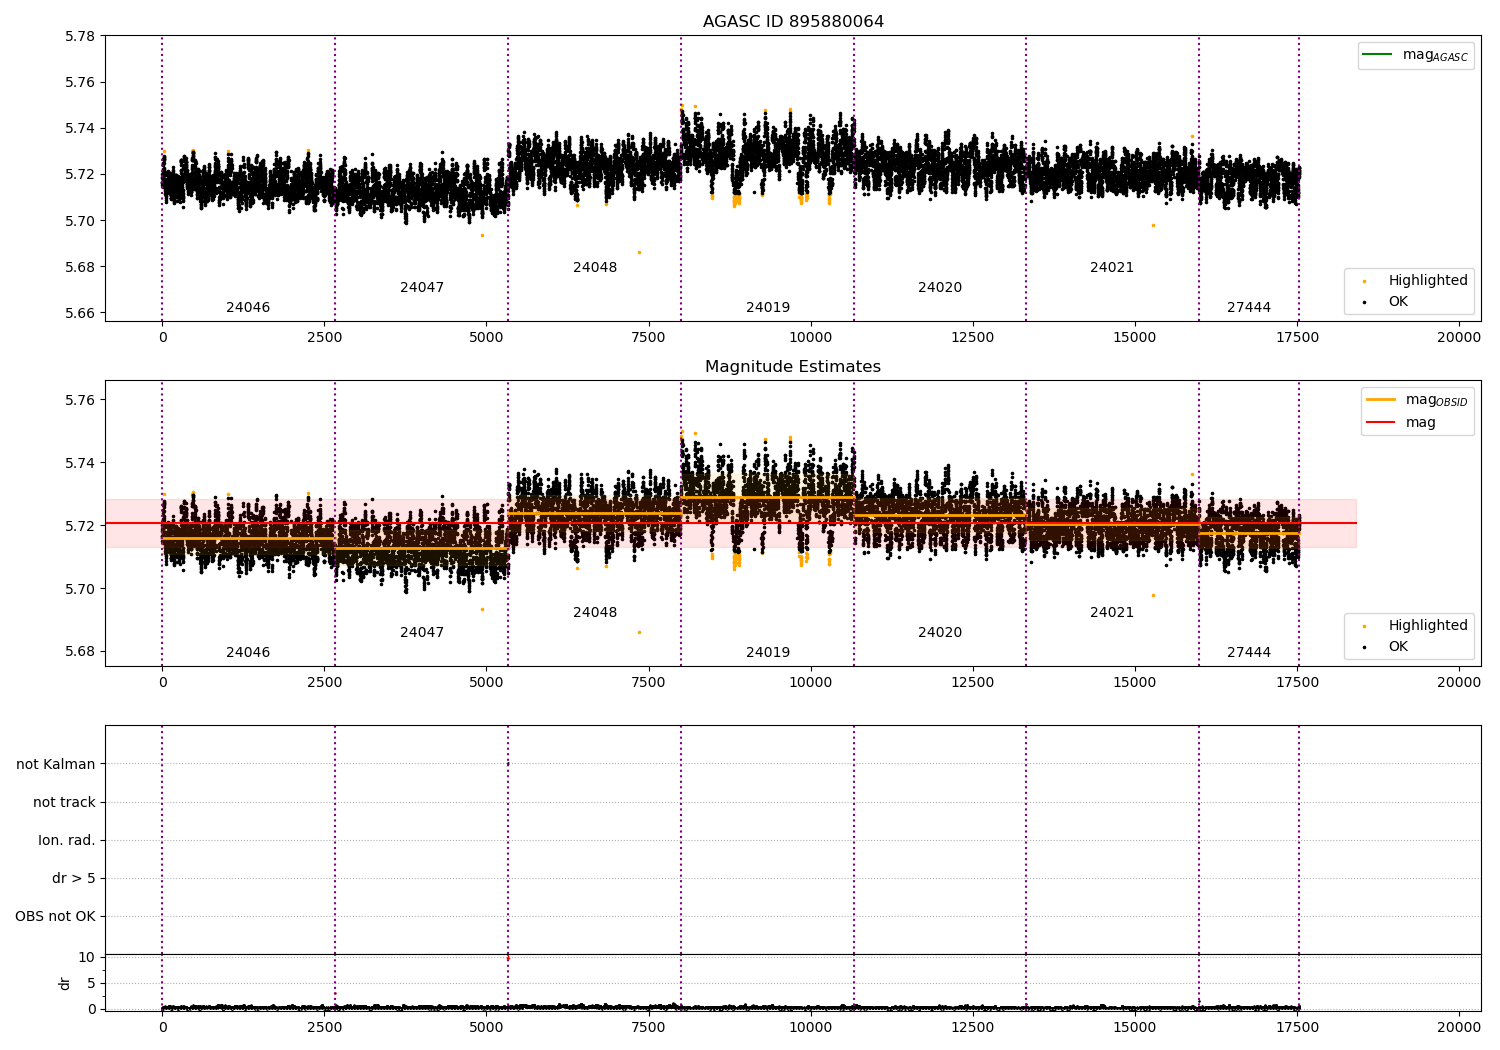This screenshot has width=1500, height=1050.
Task: Click OBSID label 24048 in Magnitude Estimates plot
Action: (x=595, y=613)
